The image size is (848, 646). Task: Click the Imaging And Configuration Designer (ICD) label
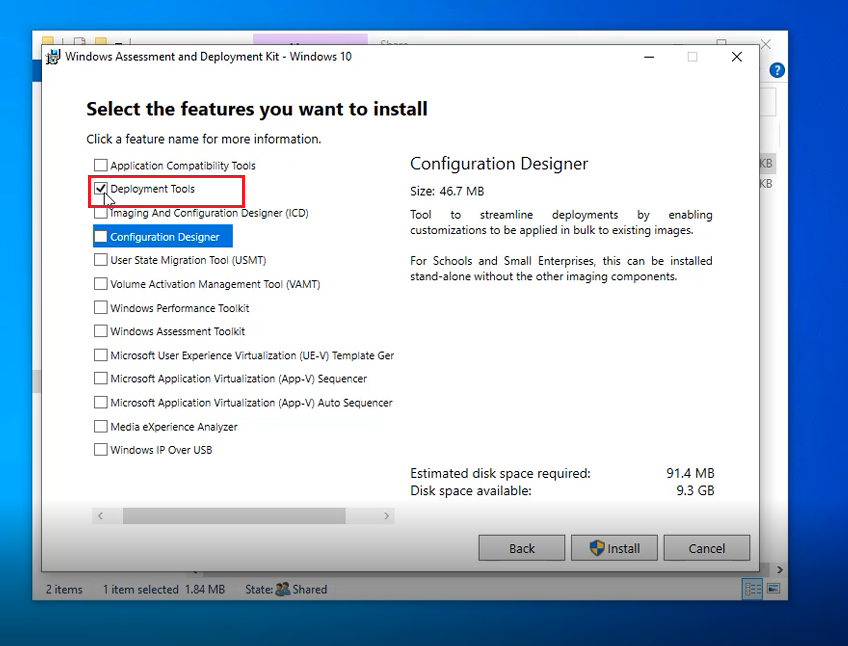pyautogui.click(x=209, y=213)
